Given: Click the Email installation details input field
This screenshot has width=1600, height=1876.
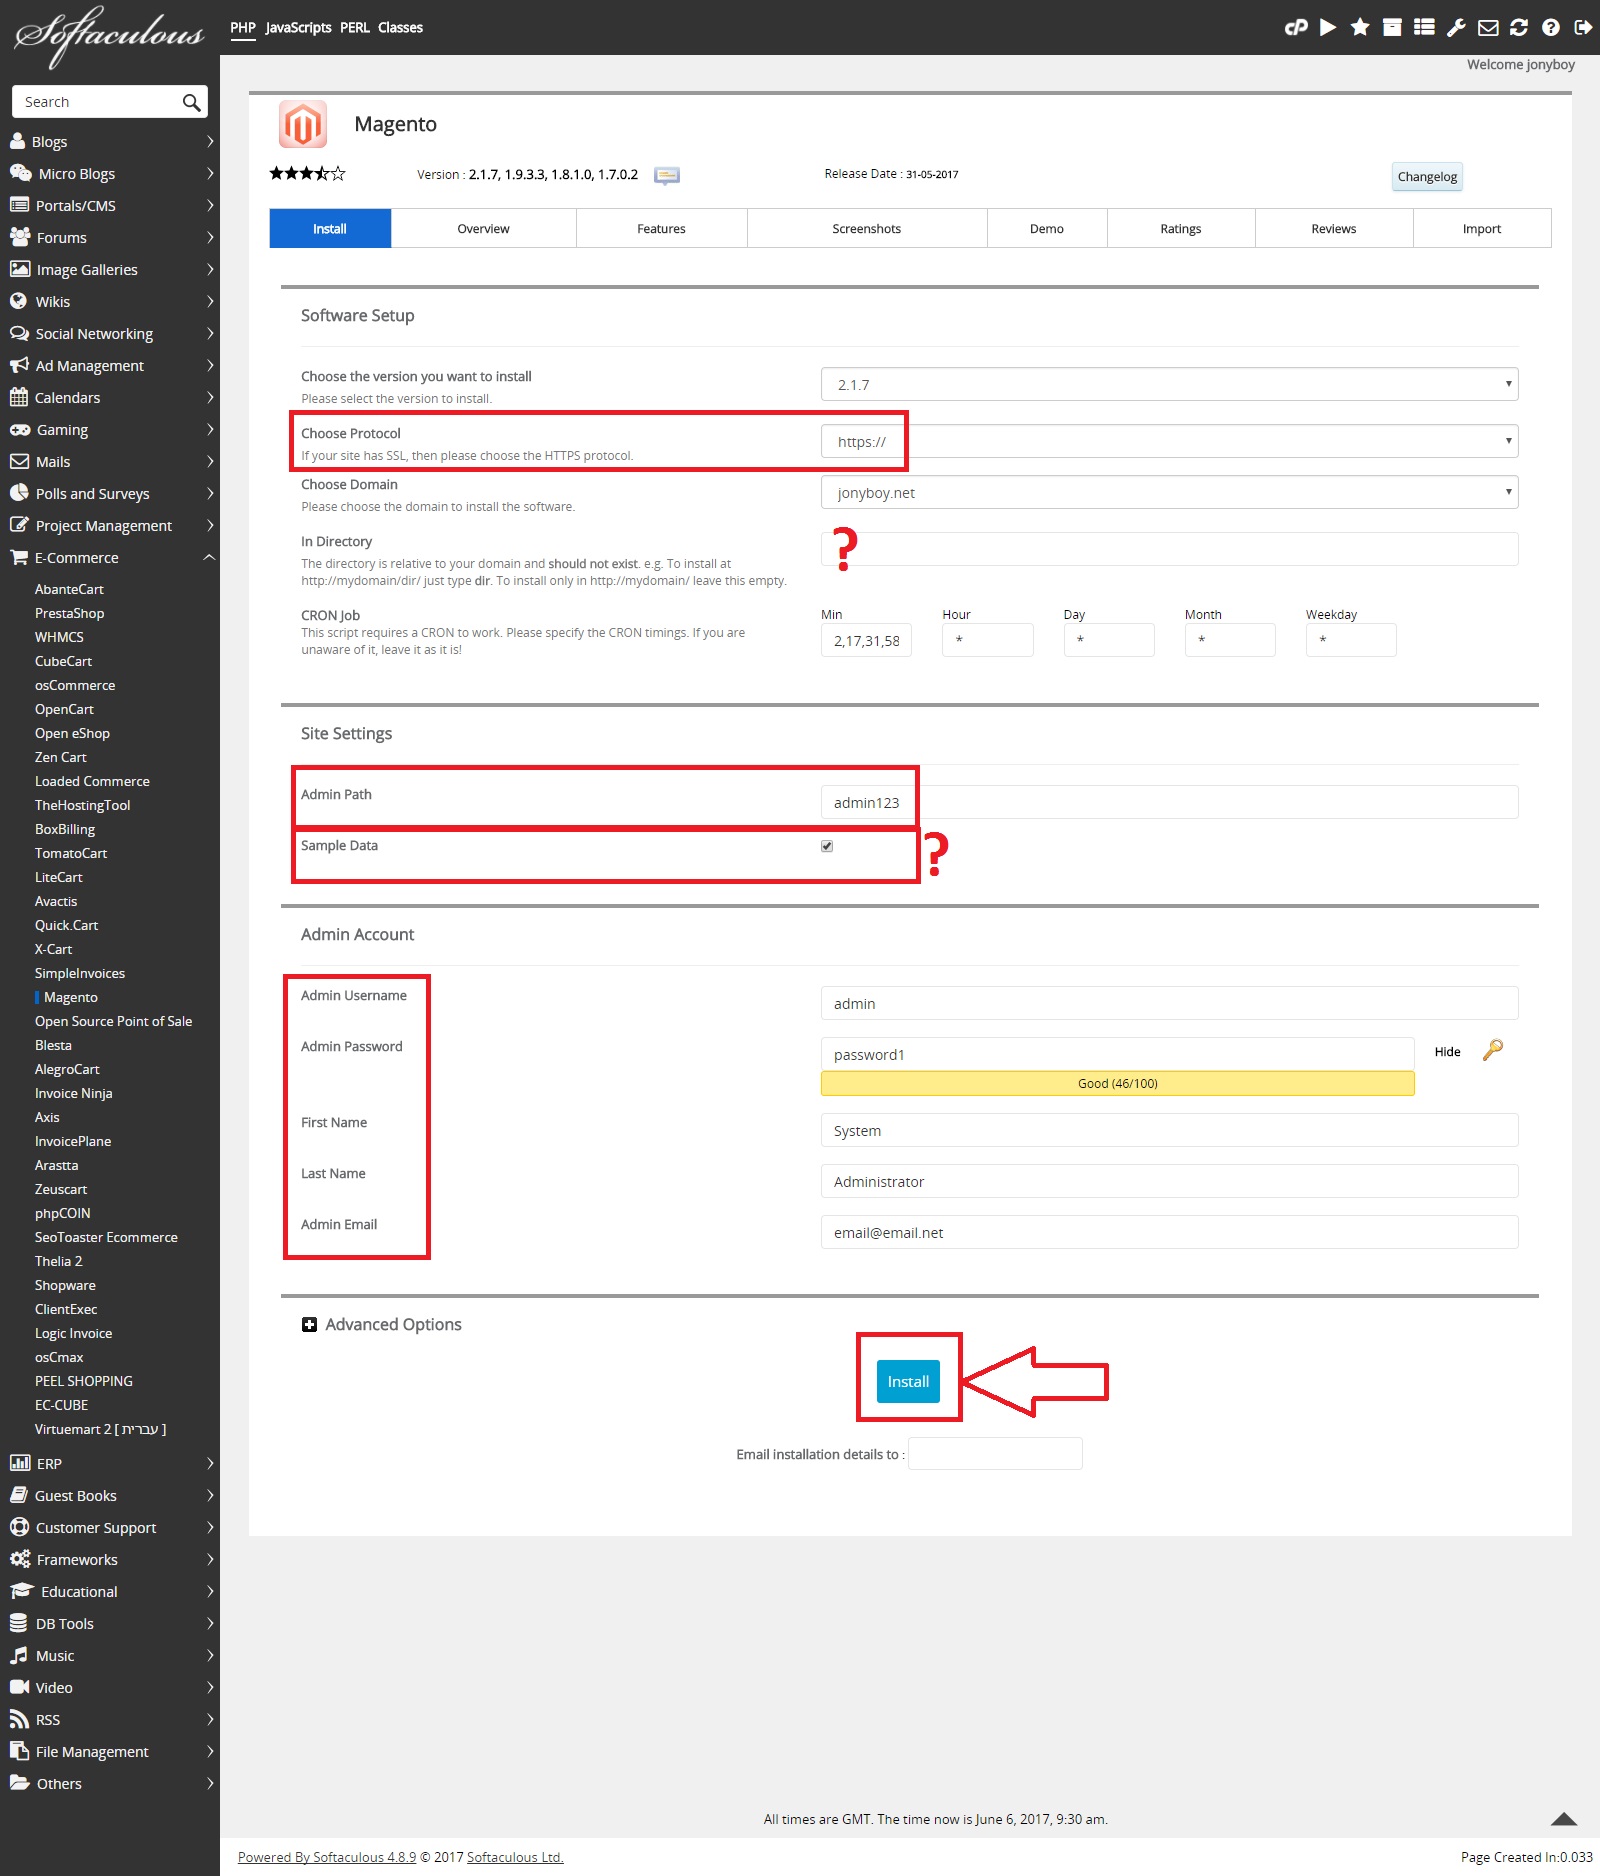Looking at the screenshot, I should [x=995, y=1454].
